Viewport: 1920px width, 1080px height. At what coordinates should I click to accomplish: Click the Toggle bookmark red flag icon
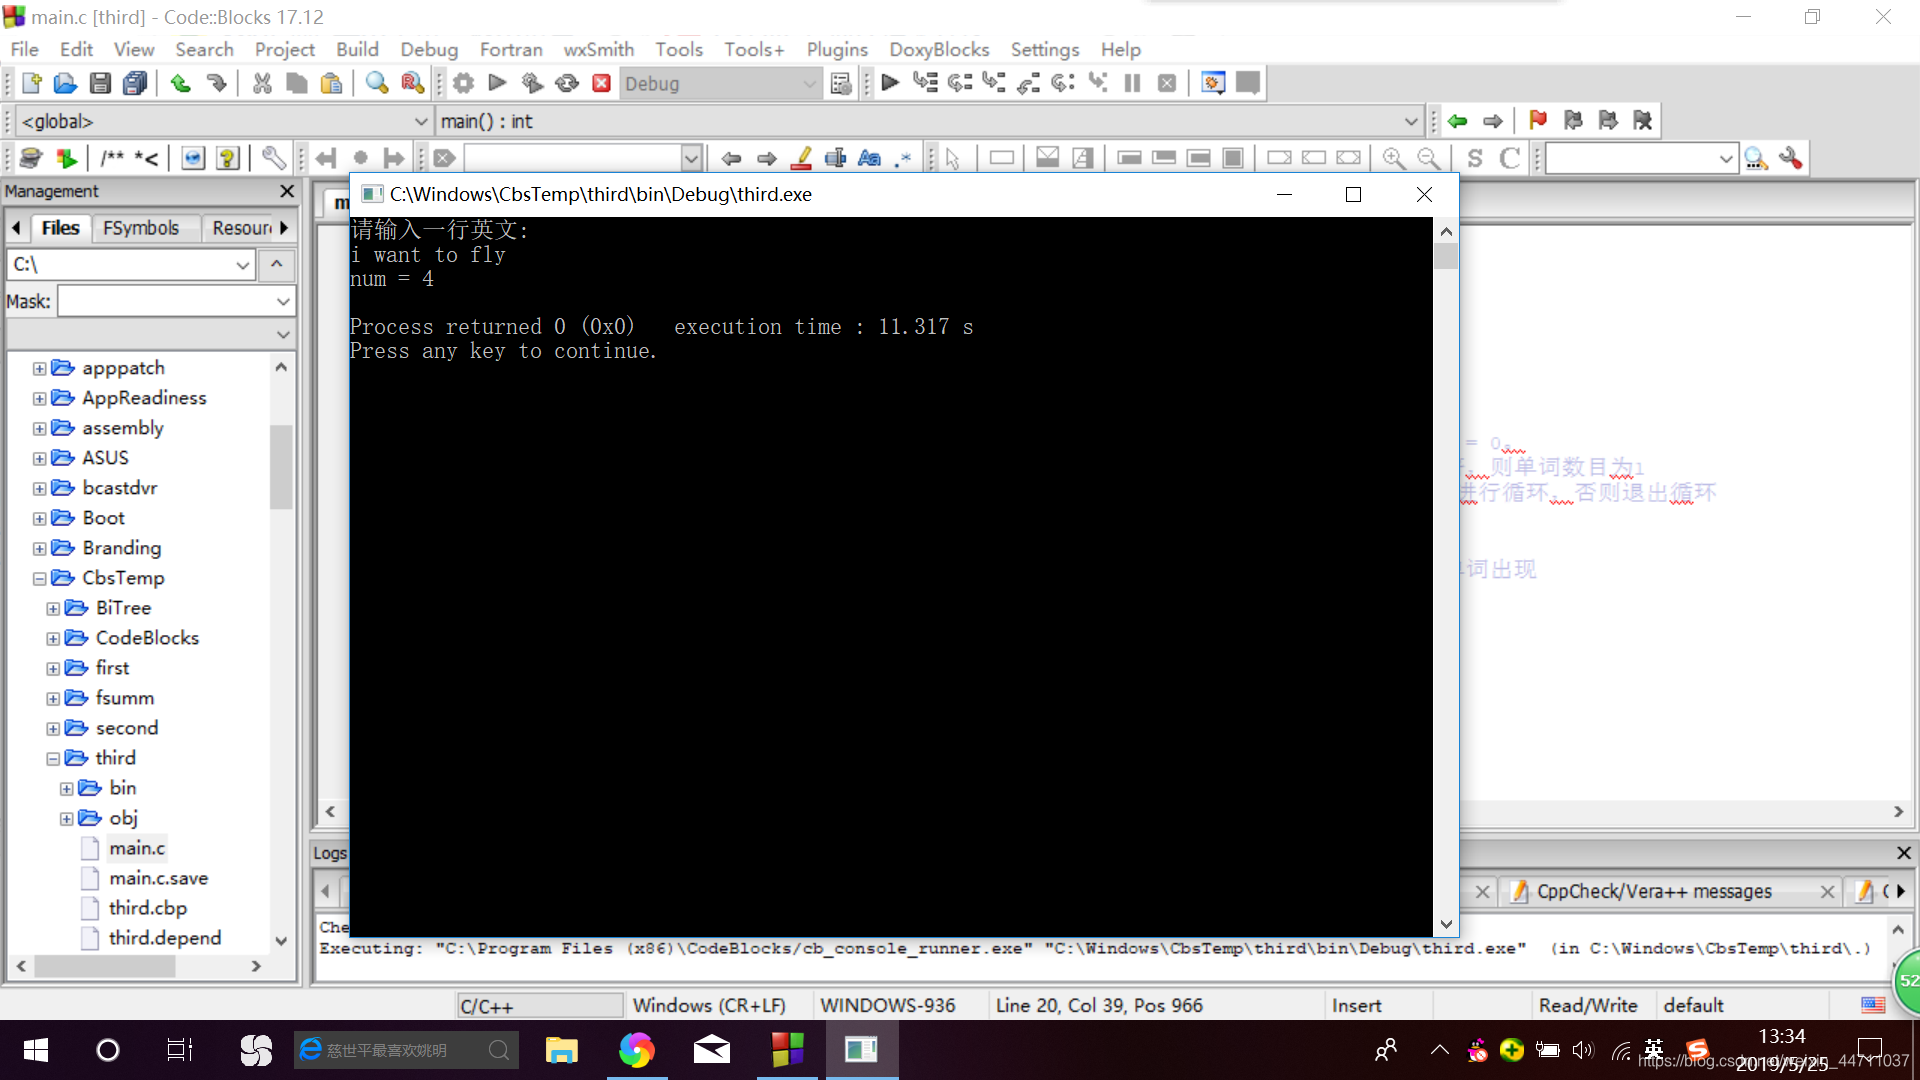coord(1538,121)
